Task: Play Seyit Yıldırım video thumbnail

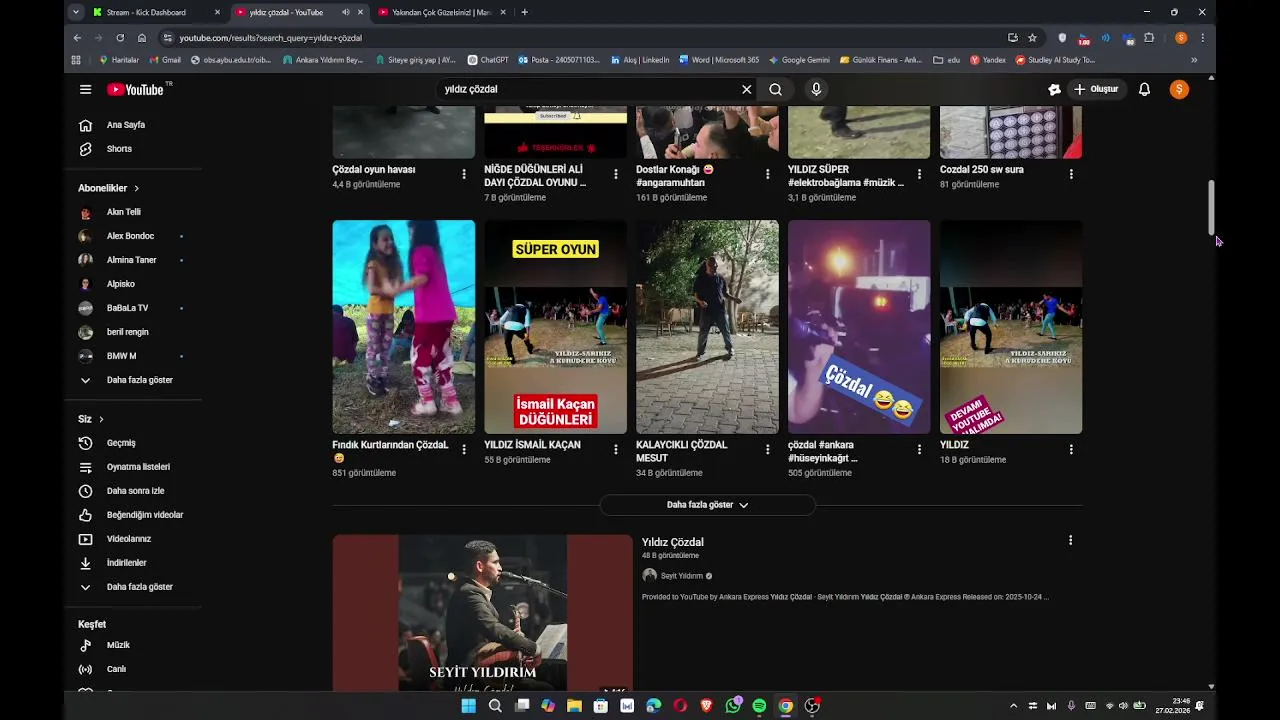Action: point(482,612)
